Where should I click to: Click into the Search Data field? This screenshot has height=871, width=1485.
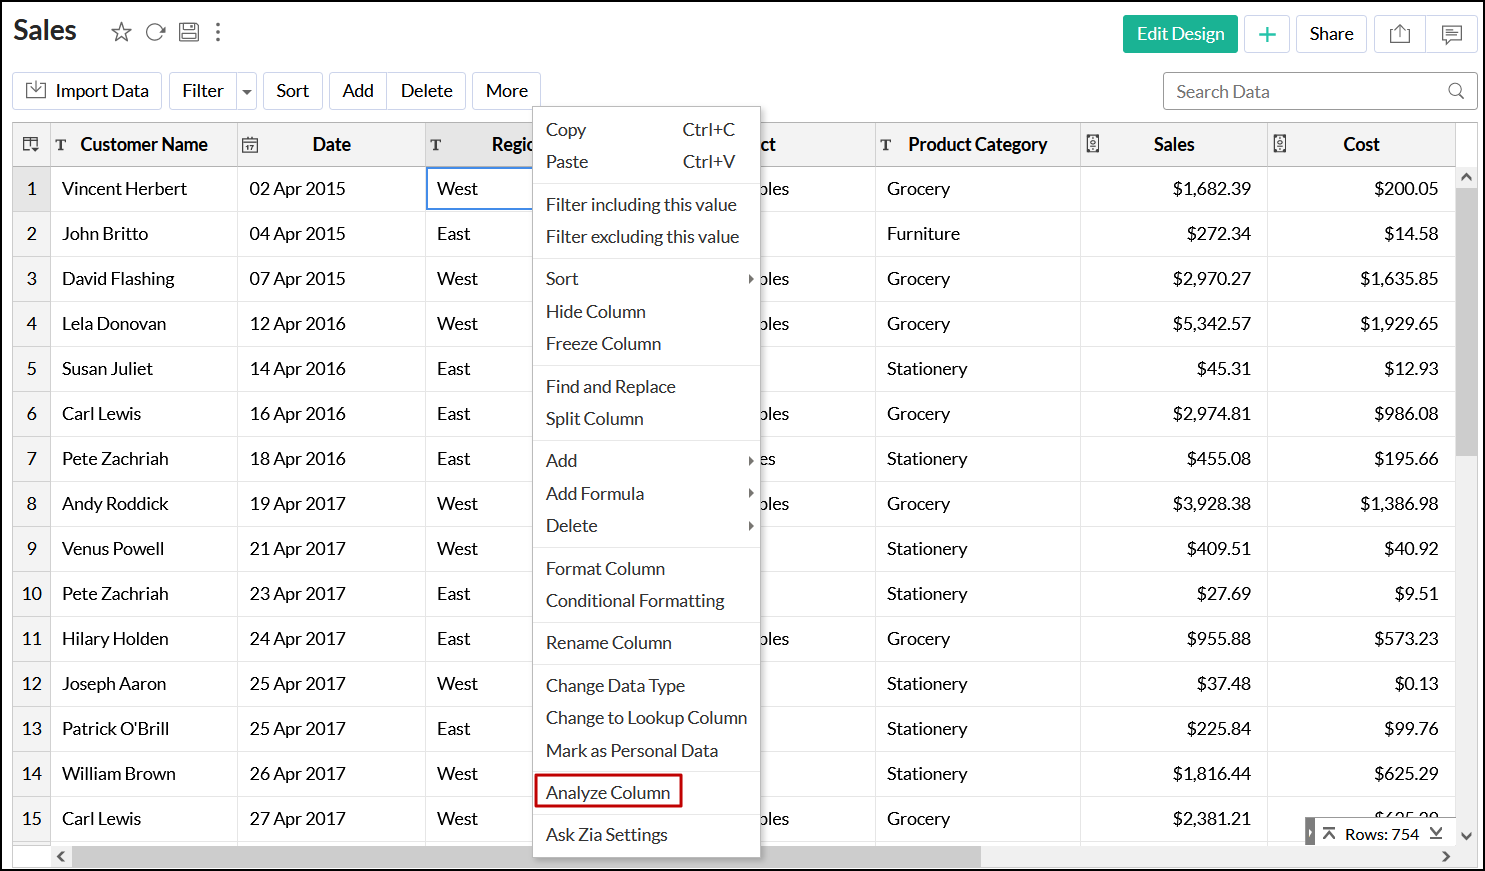1300,91
